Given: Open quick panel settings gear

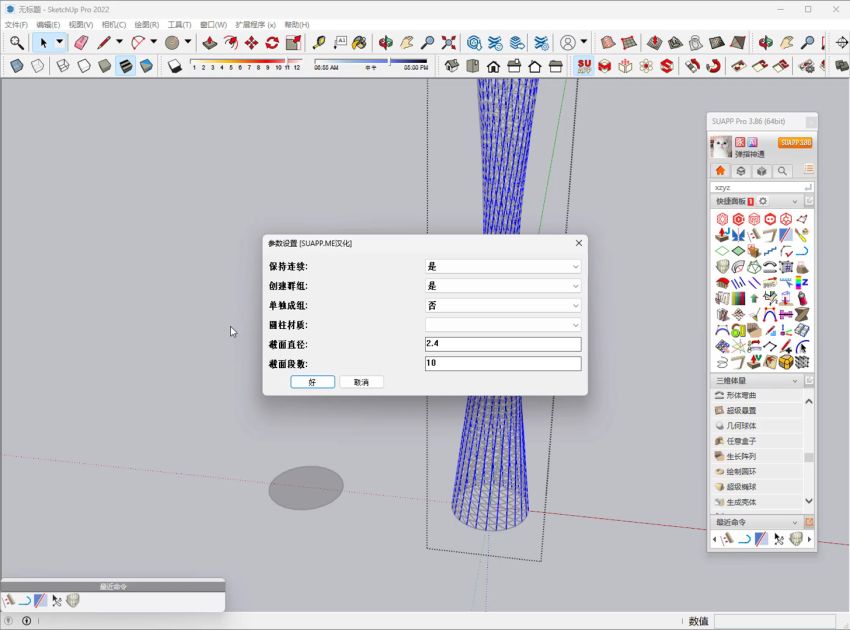Looking at the screenshot, I should [x=763, y=201].
